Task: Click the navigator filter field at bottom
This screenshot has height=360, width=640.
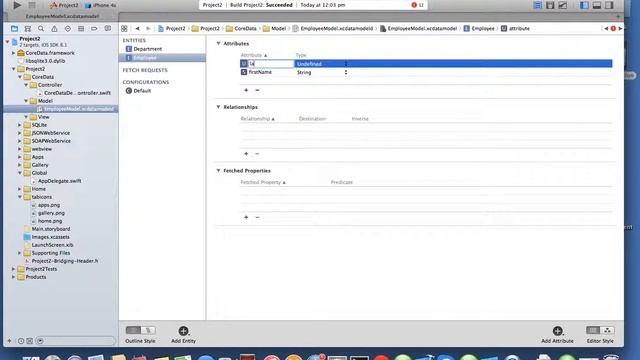Action: click(76, 341)
